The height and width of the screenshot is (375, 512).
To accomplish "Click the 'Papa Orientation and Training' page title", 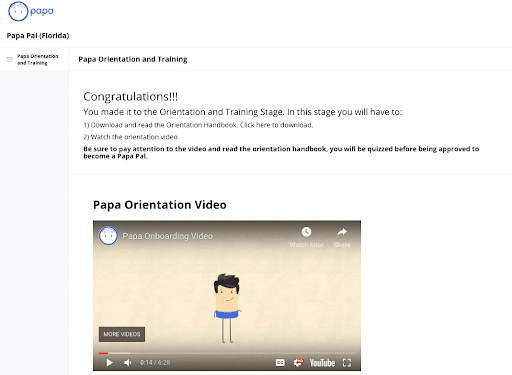I will 133,59.
